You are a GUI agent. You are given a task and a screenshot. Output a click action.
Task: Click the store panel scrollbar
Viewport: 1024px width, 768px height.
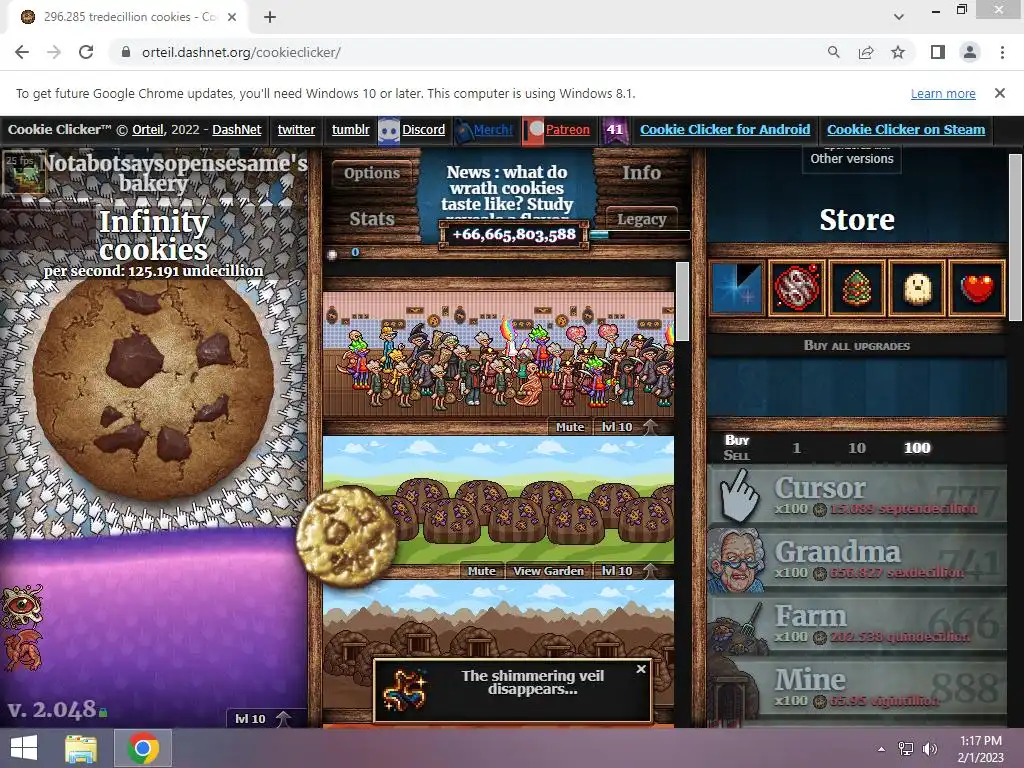(1014, 238)
